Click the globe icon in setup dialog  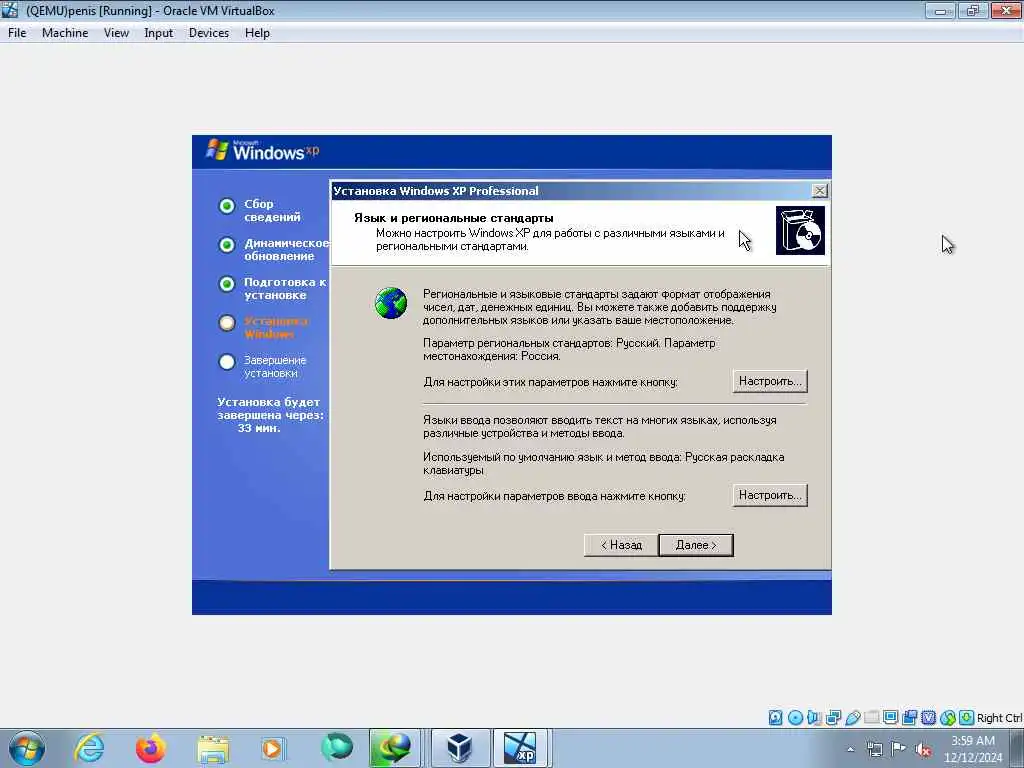point(391,303)
